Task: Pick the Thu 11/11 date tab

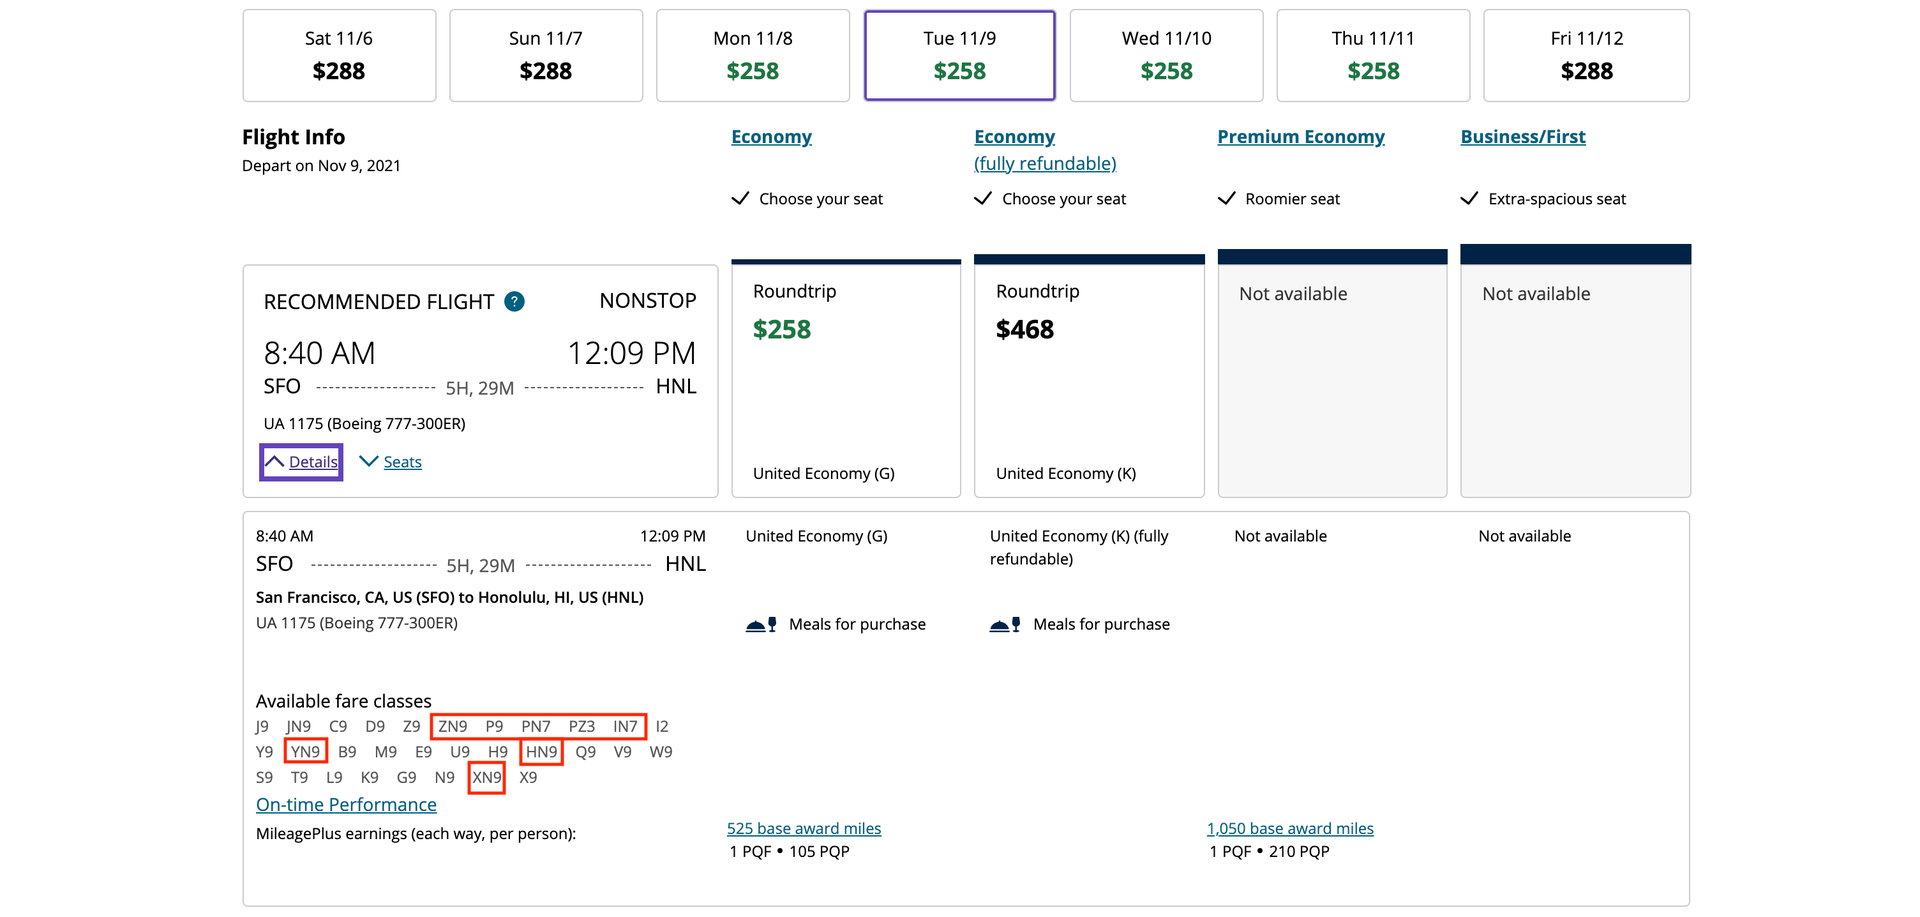Action: (x=1373, y=55)
